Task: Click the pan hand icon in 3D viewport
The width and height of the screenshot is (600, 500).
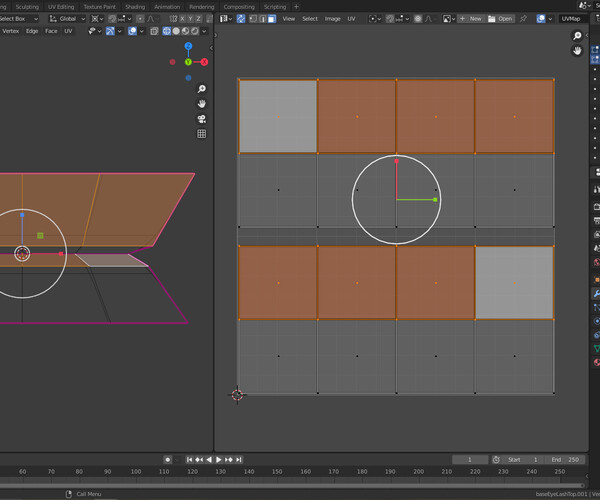Action: [202, 104]
